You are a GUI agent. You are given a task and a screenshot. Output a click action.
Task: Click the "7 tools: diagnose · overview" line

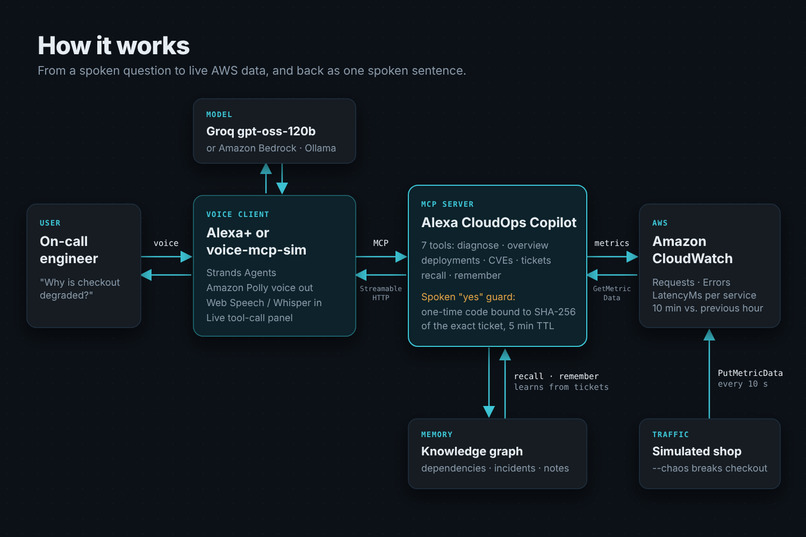485,246
